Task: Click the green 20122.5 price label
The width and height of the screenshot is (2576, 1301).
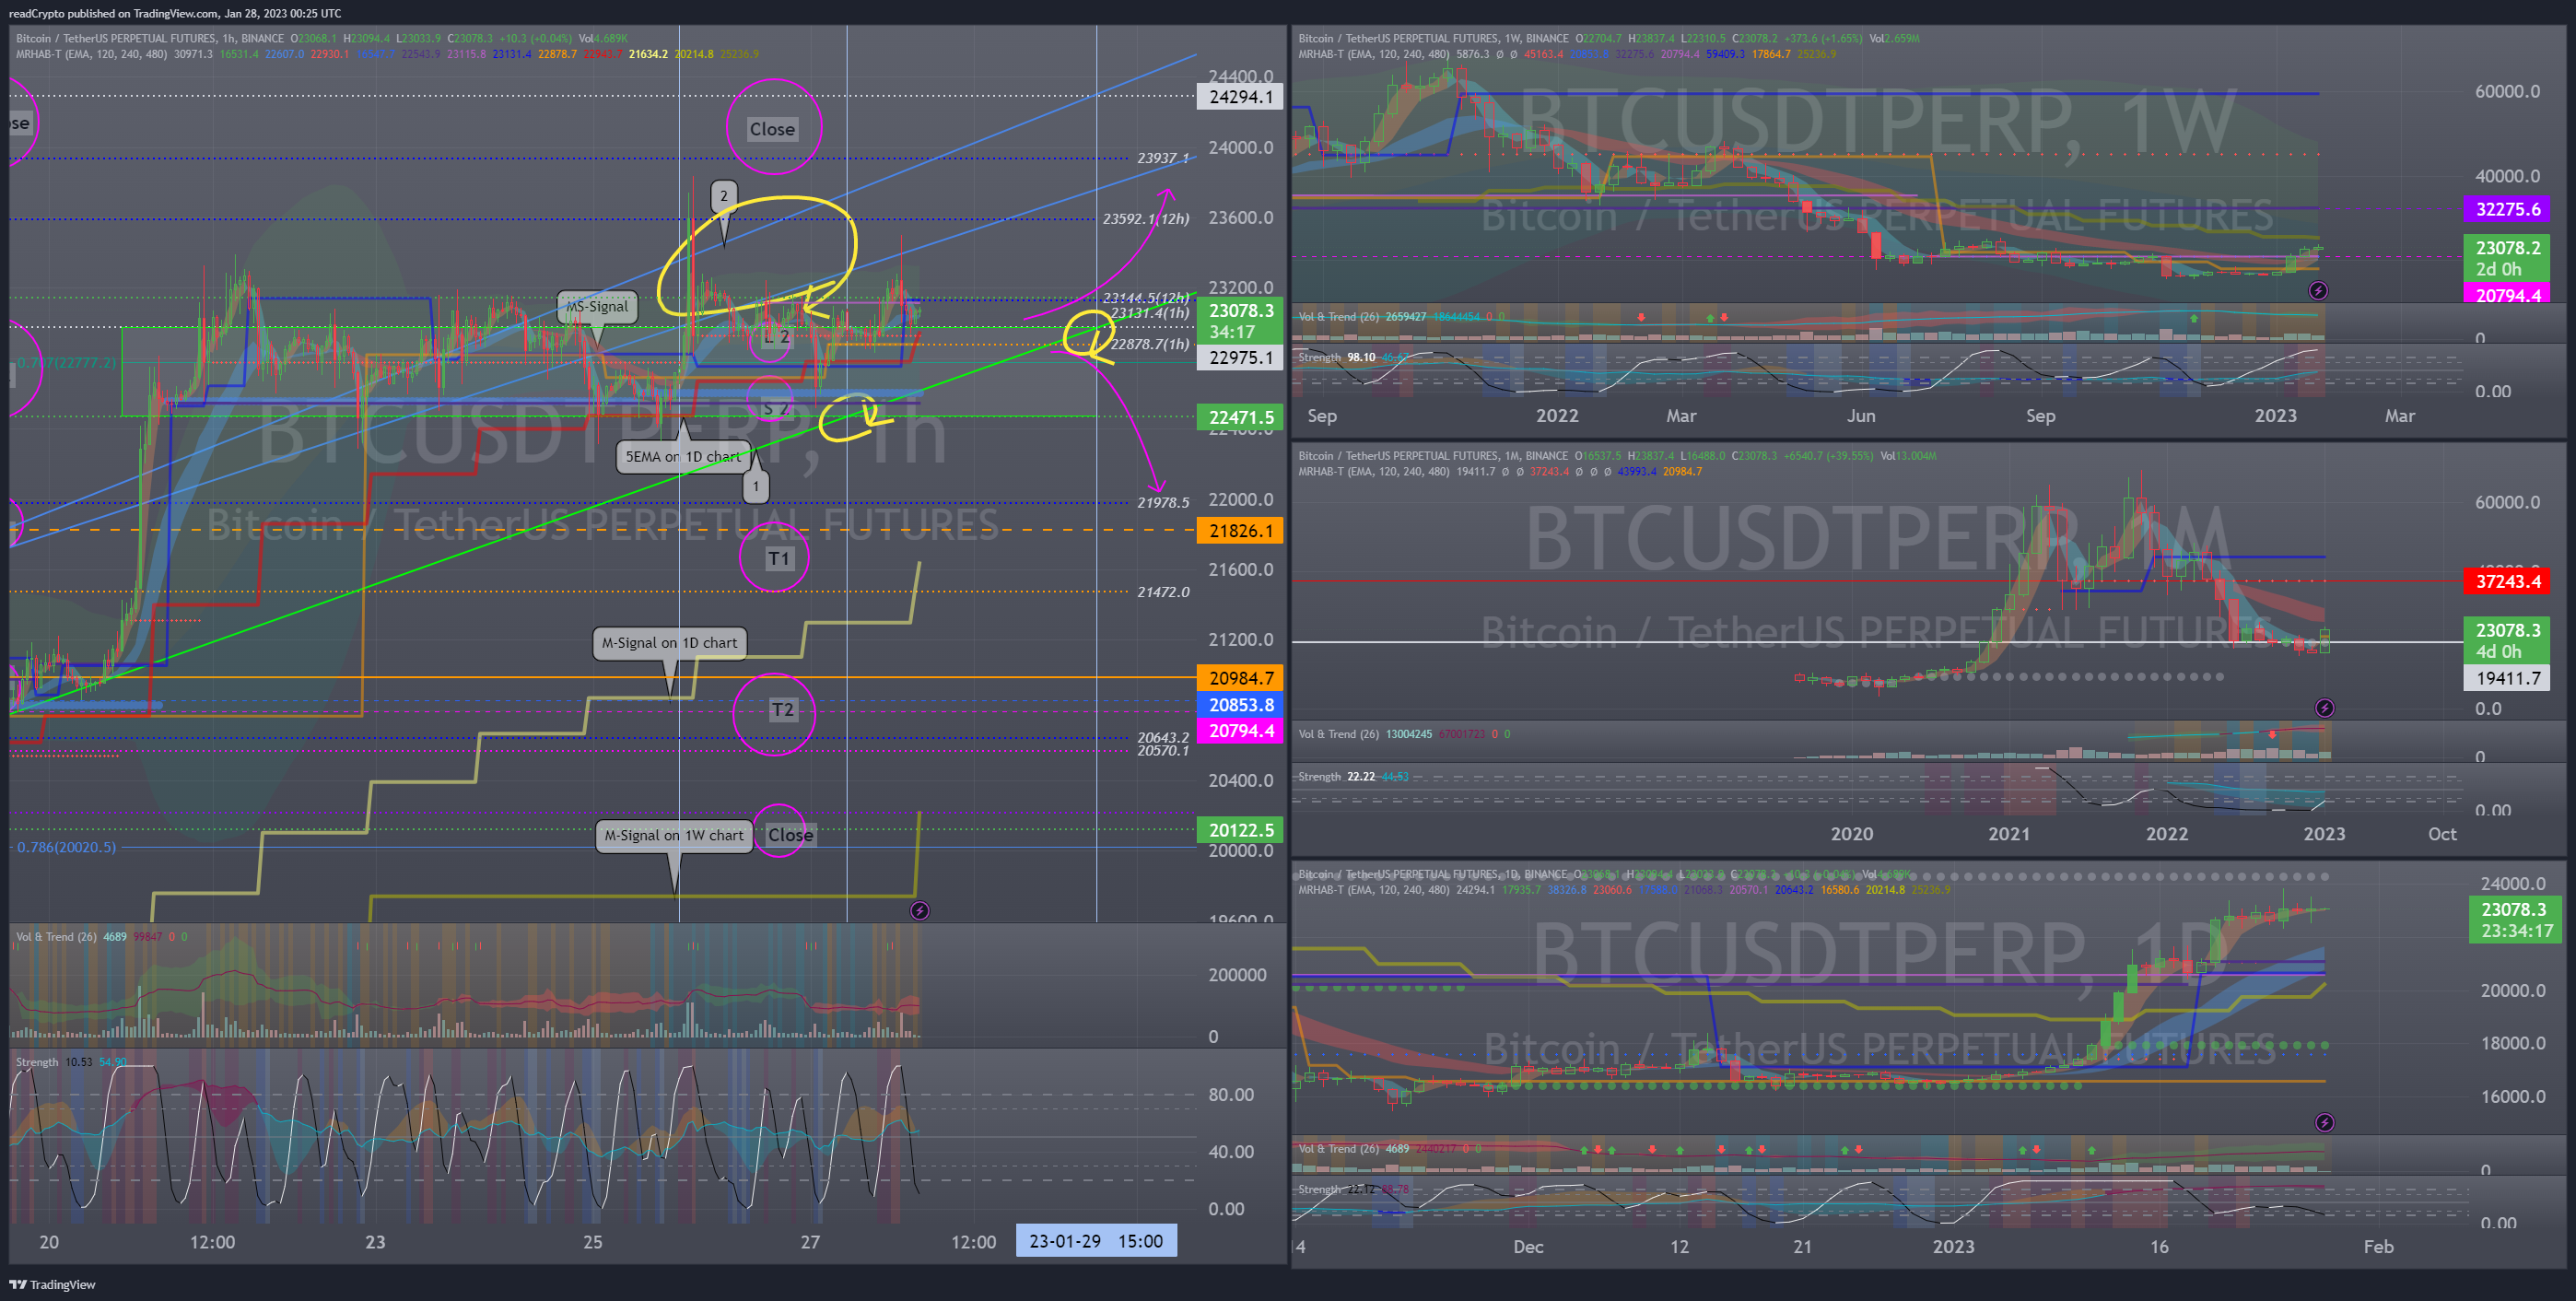Action: point(1240,830)
